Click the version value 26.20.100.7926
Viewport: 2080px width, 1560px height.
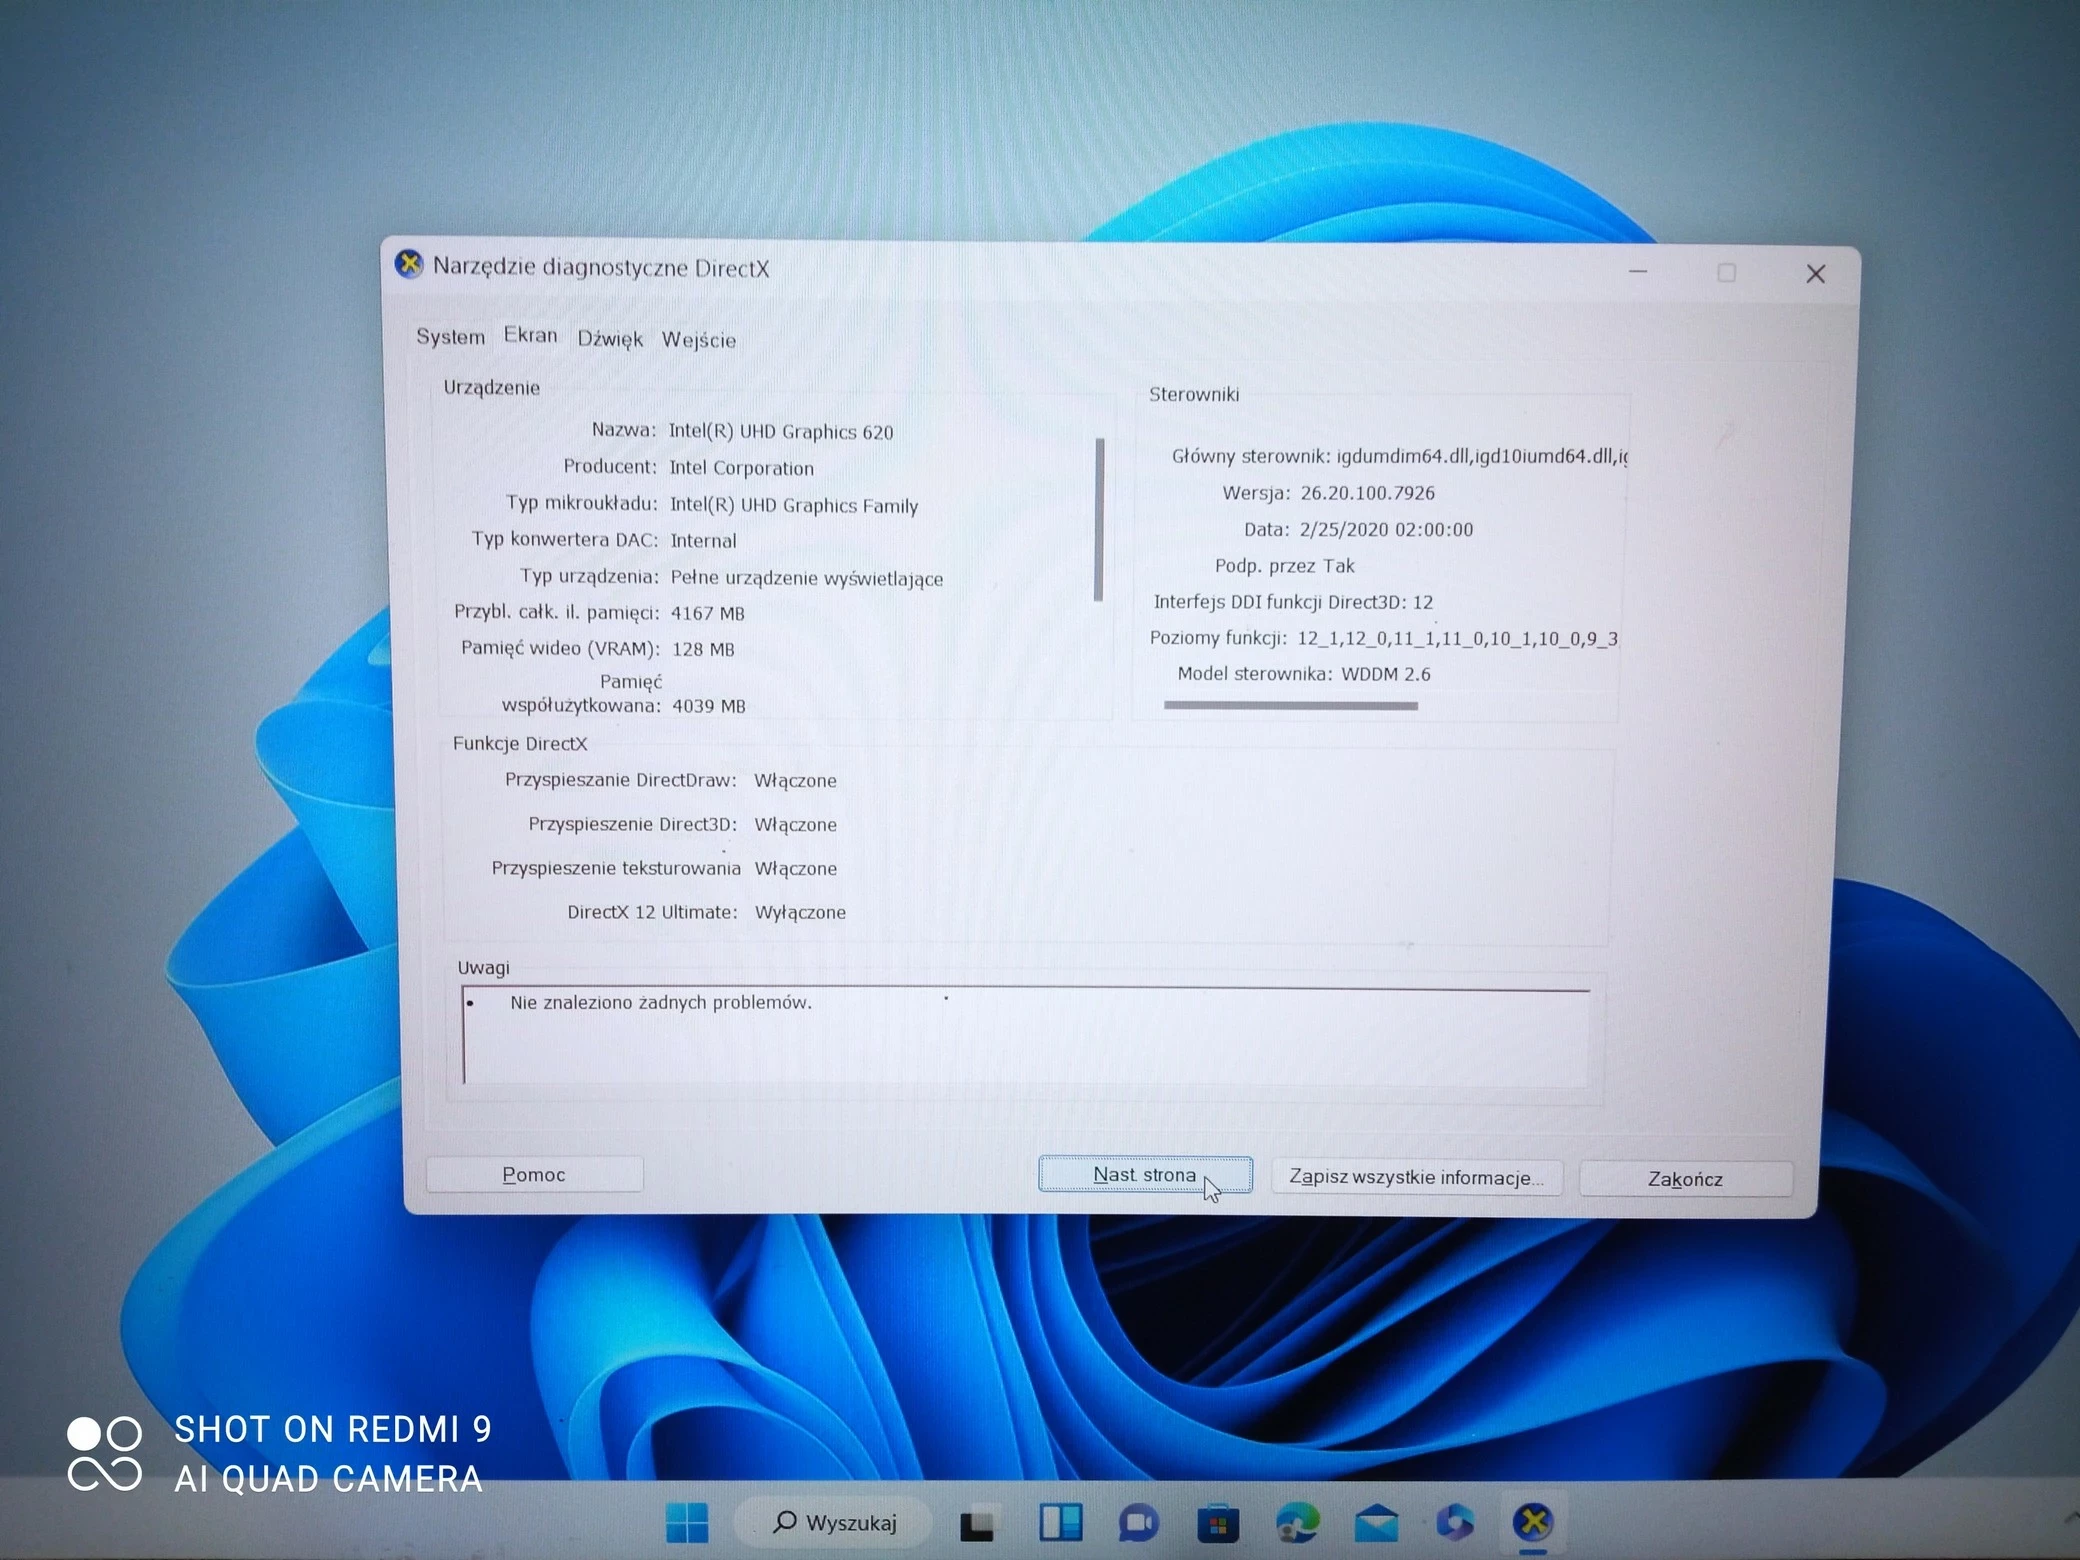coord(1367,493)
